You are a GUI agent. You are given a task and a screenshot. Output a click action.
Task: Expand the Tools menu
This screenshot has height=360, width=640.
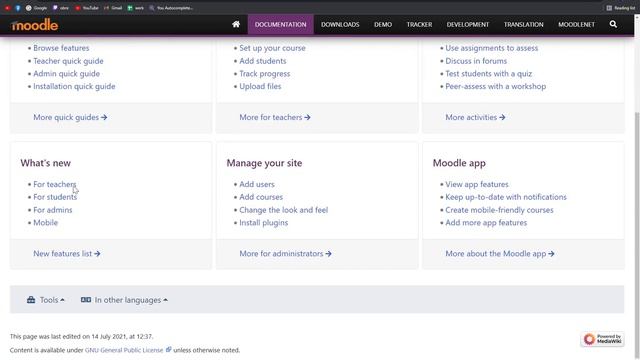pos(46,300)
